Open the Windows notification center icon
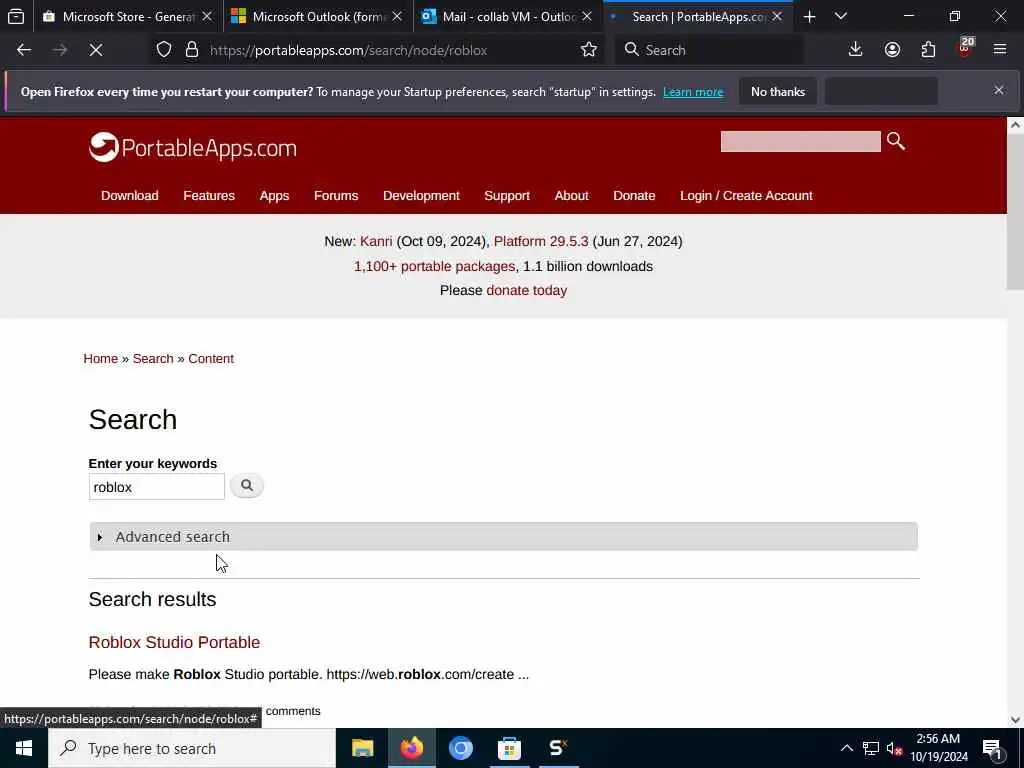Viewport: 1024px width, 768px height. click(x=993, y=748)
